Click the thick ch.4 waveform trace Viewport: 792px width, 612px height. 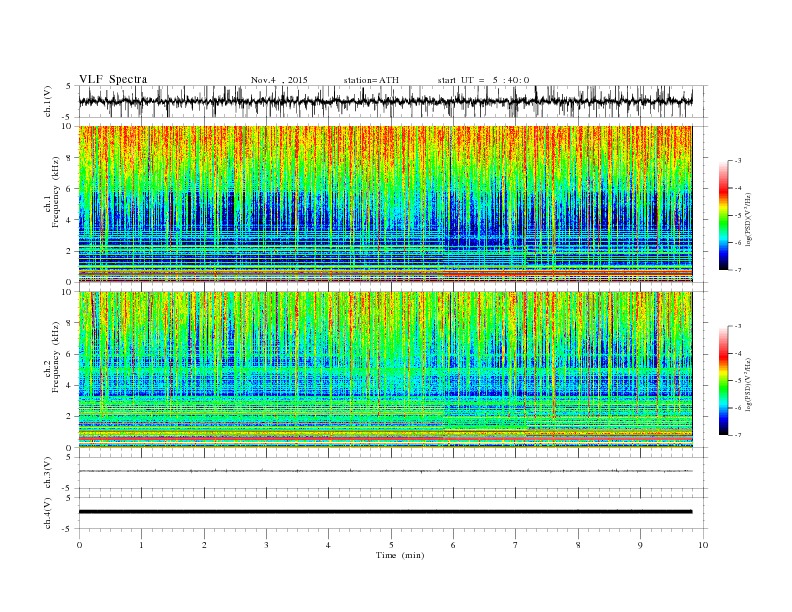point(385,512)
